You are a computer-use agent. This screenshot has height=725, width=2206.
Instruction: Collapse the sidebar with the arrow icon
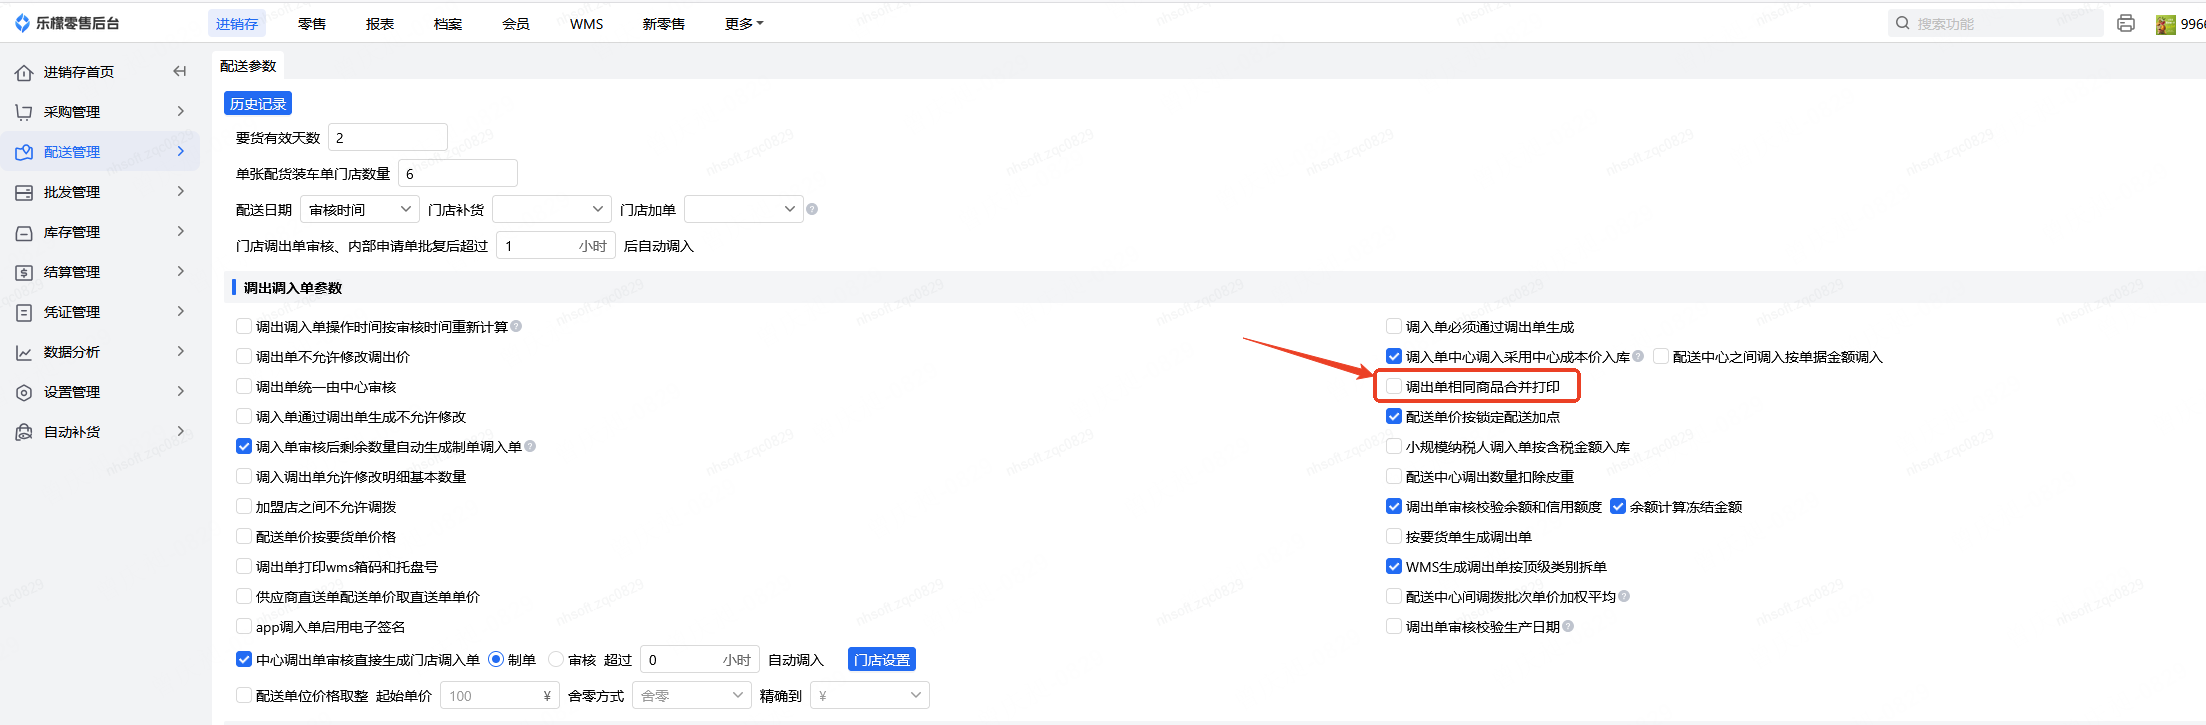point(180,71)
